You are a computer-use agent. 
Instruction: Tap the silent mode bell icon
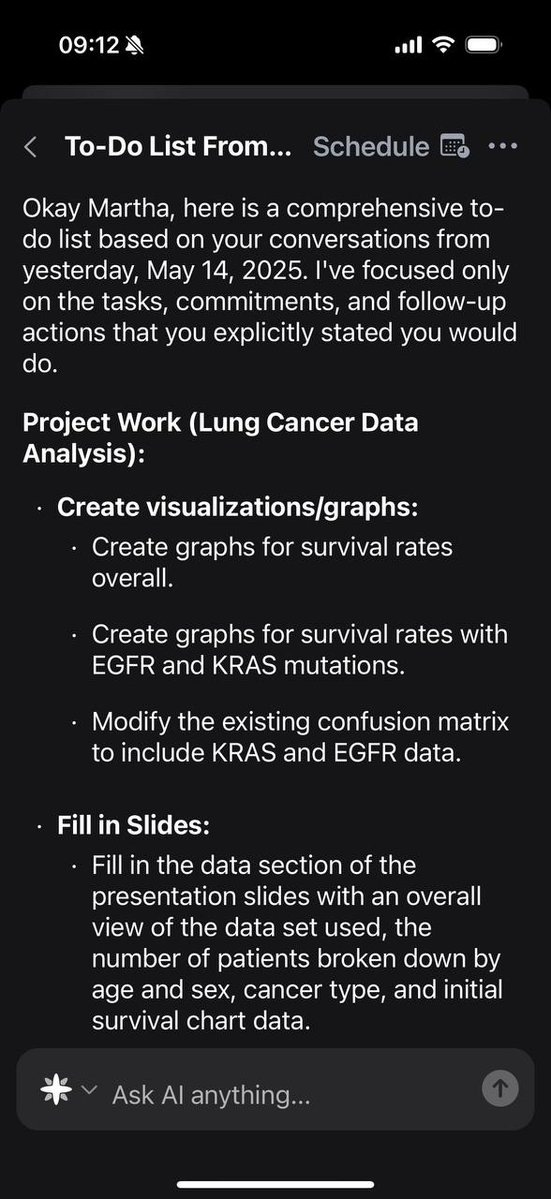pos(135,46)
